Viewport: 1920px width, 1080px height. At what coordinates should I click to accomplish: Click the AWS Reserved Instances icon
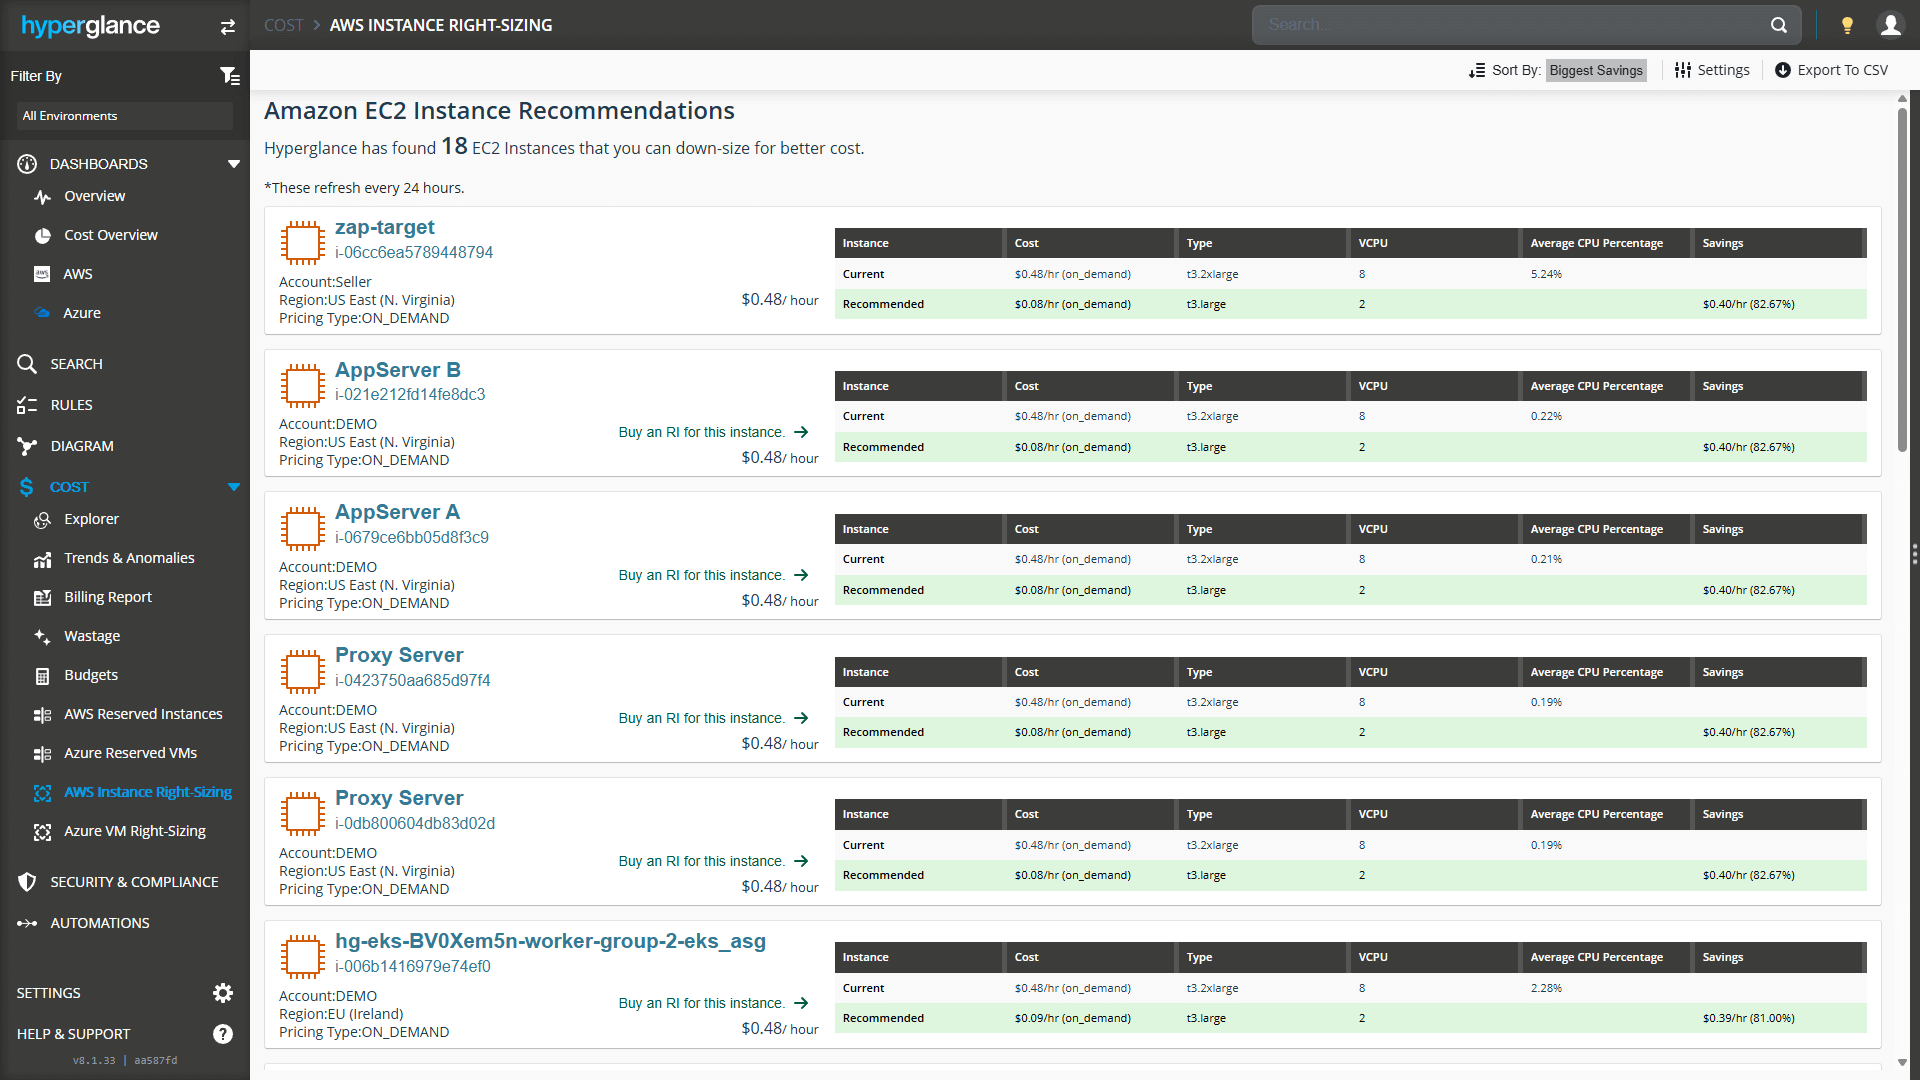(x=42, y=715)
